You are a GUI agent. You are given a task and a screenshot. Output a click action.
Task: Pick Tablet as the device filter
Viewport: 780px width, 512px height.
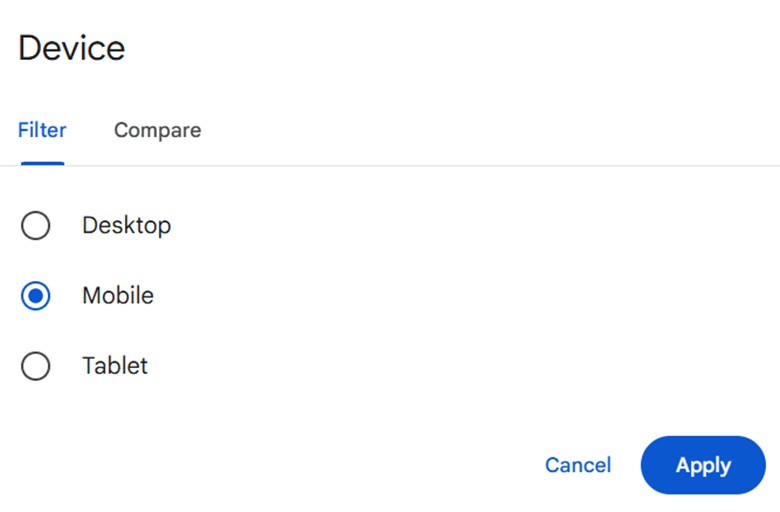[x=35, y=366]
